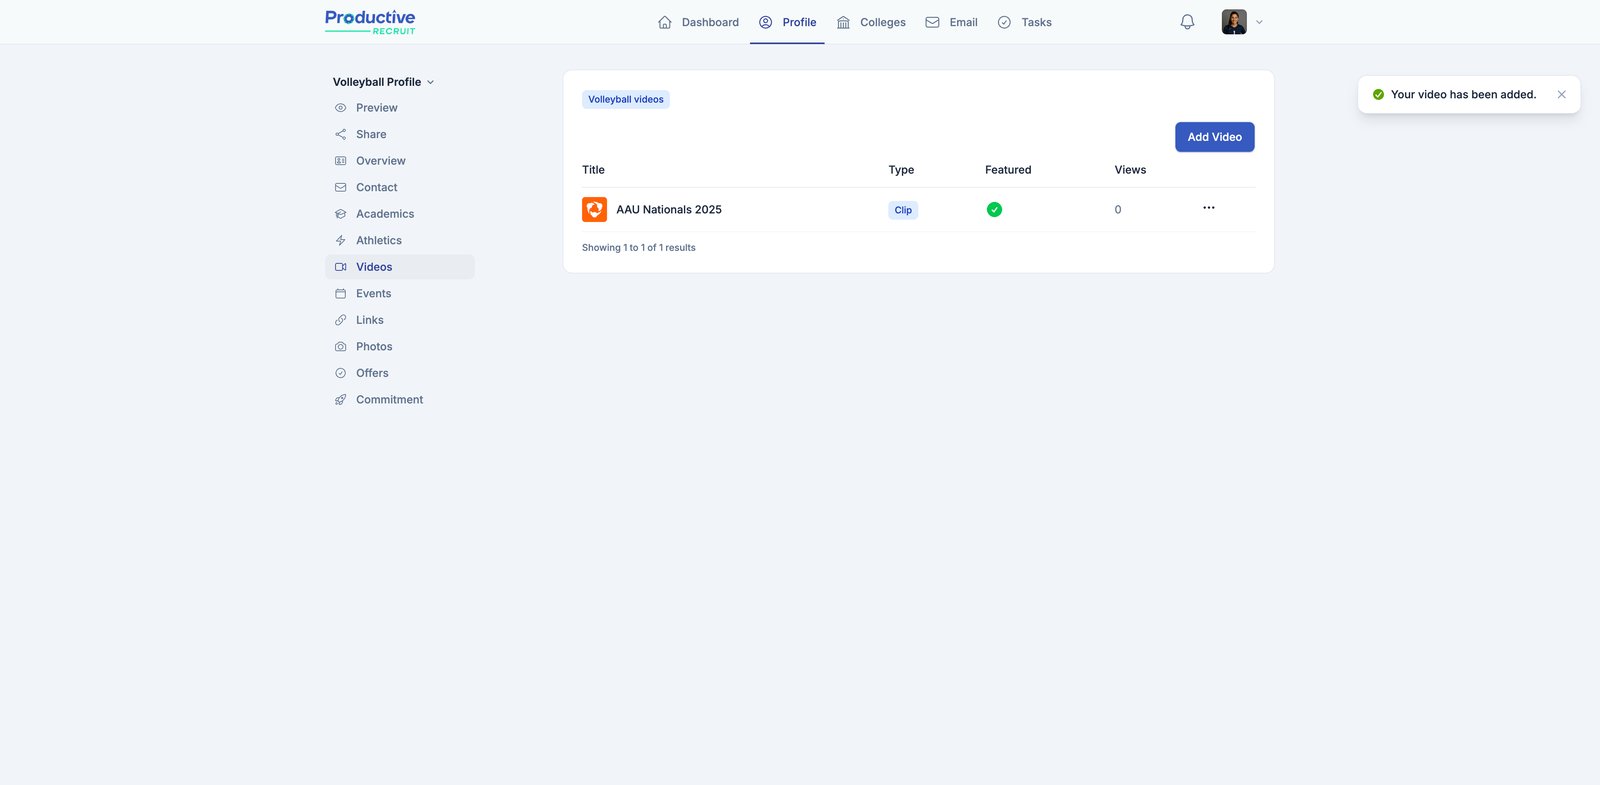Viewport: 1600px width, 785px height.
Task: Open the three-dots menu for AAU Nationals 2025
Action: tap(1208, 208)
